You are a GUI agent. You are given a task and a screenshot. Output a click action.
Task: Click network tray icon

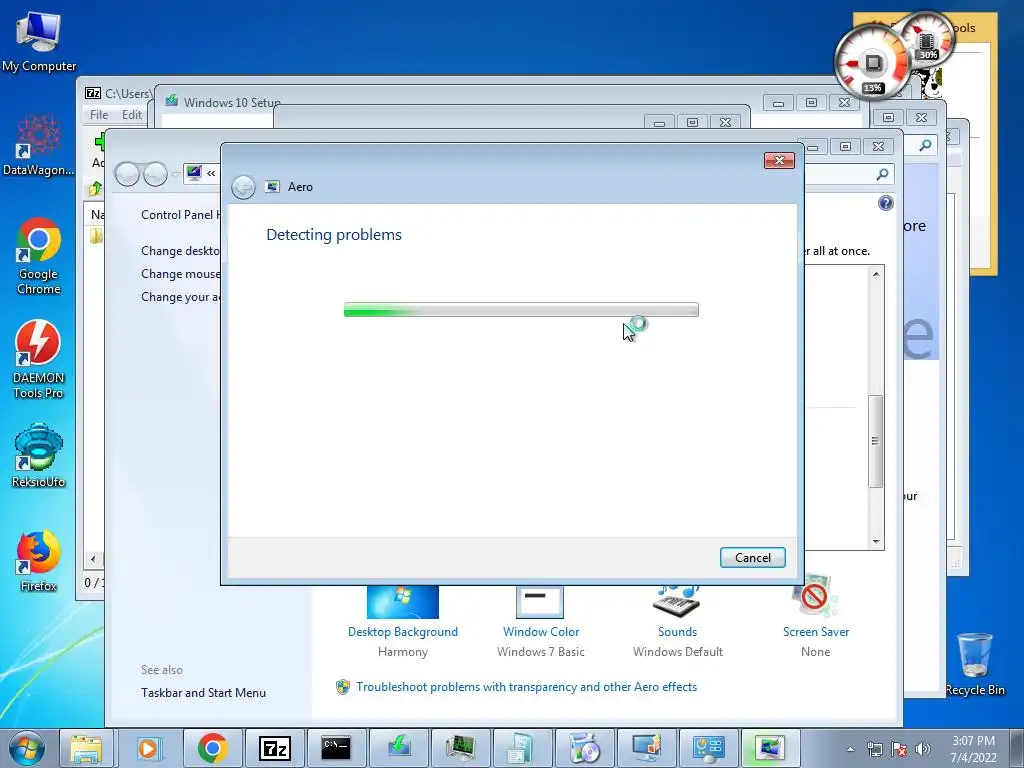(874, 749)
